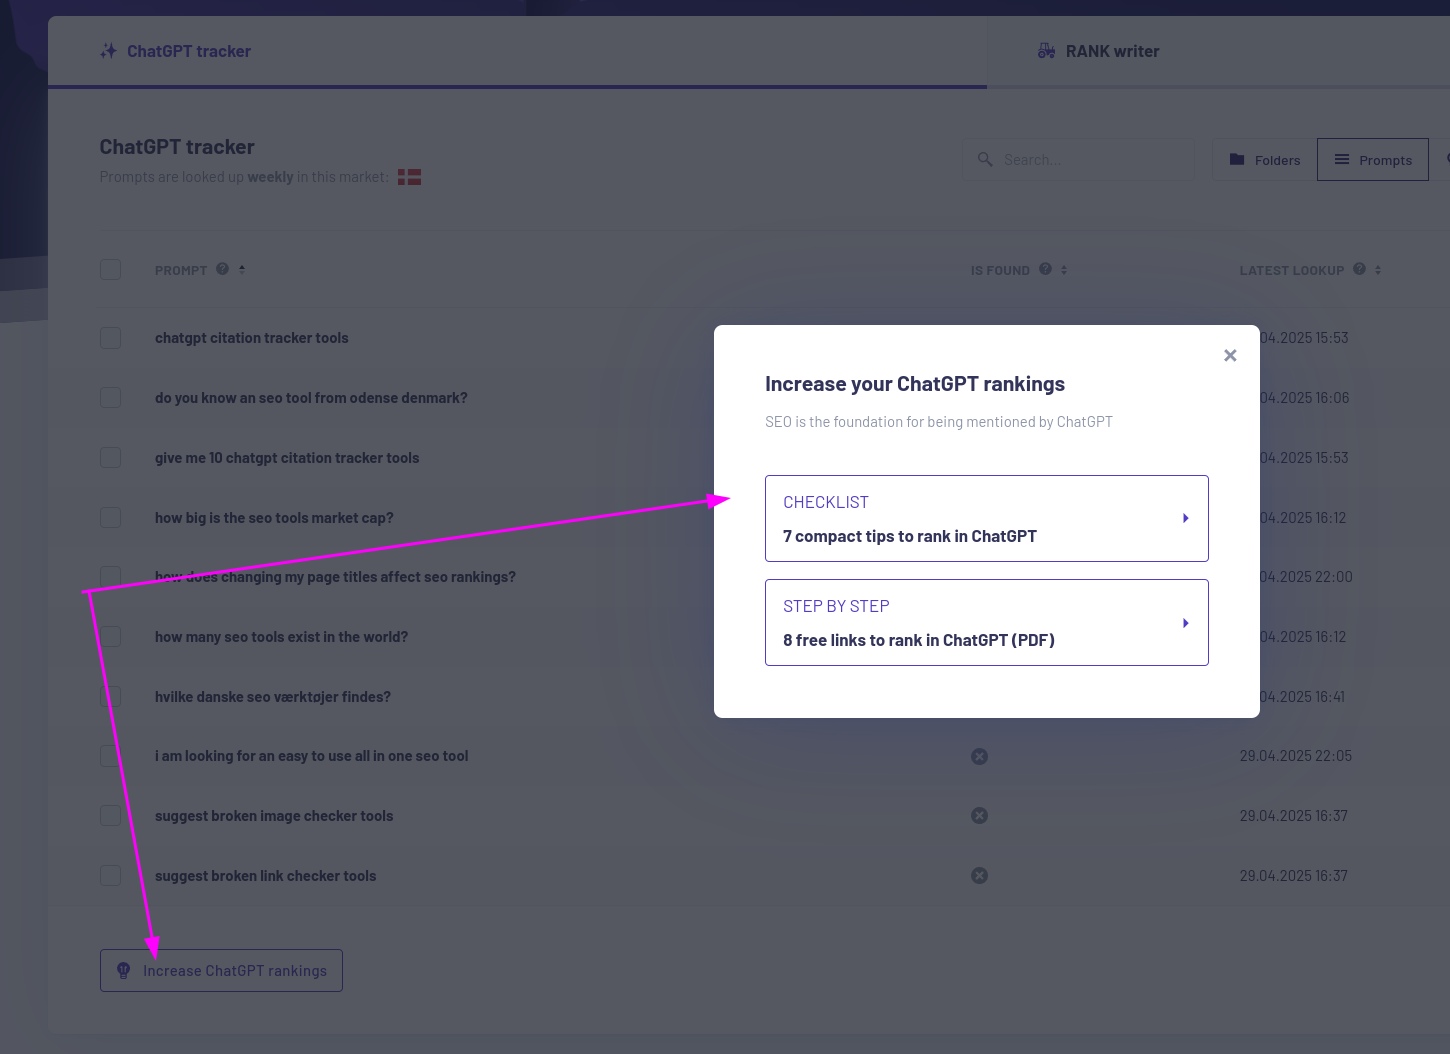Sort by the PROMPT column arrows
Image resolution: width=1450 pixels, height=1054 pixels.
(x=242, y=269)
